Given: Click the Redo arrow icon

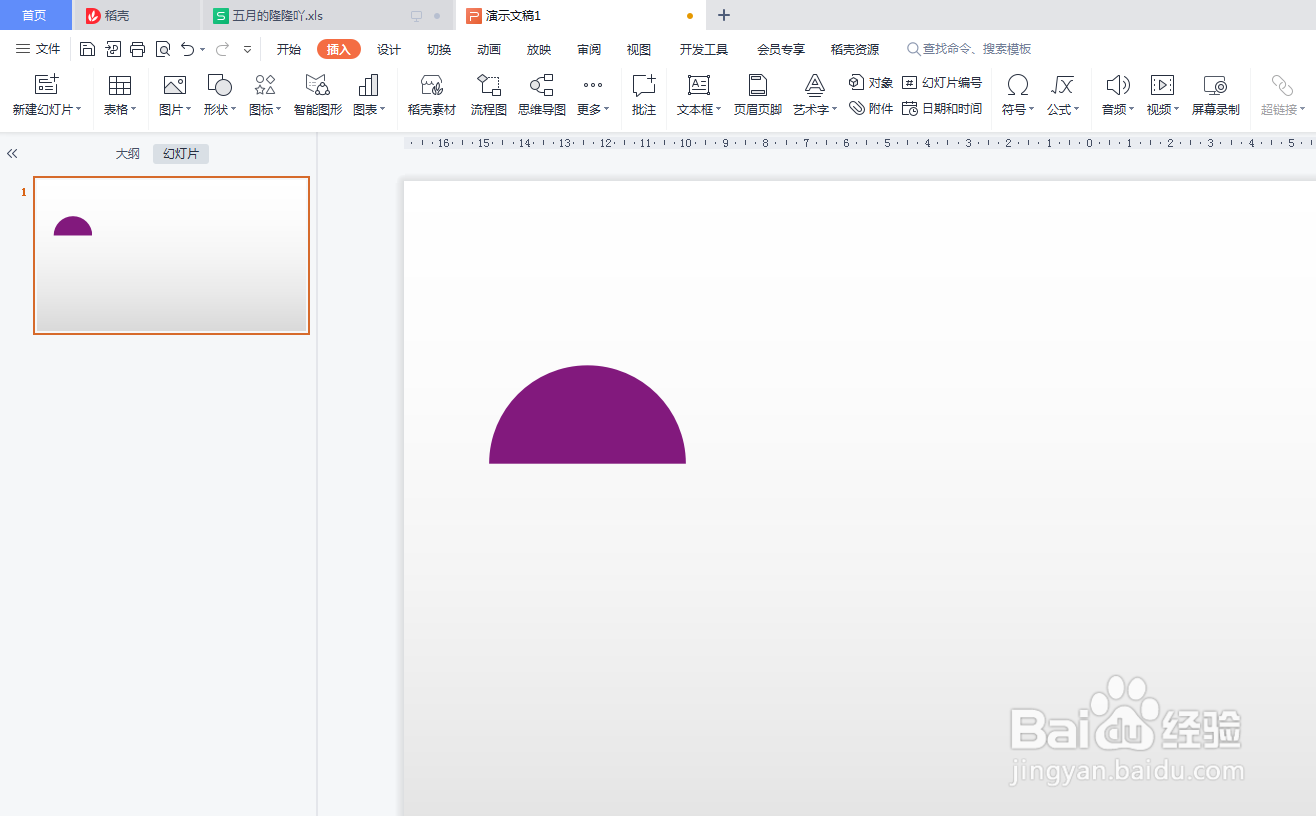Looking at the screenshot, I should tap(223, 49).
